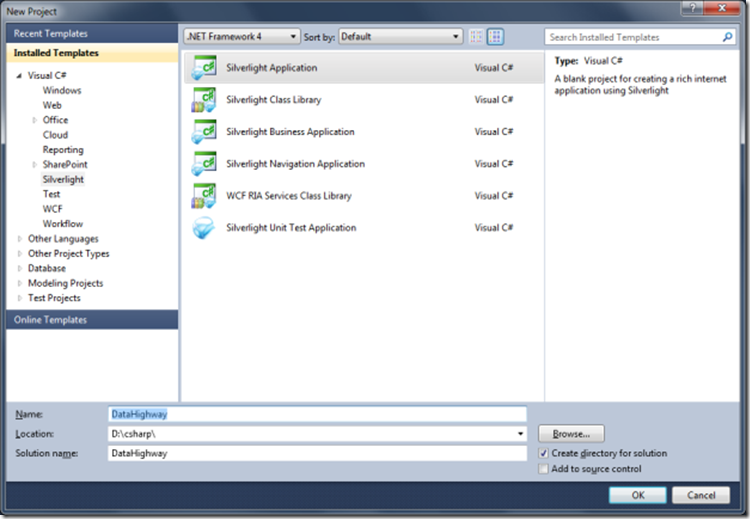Switch to medium icons view

(495, 36)
